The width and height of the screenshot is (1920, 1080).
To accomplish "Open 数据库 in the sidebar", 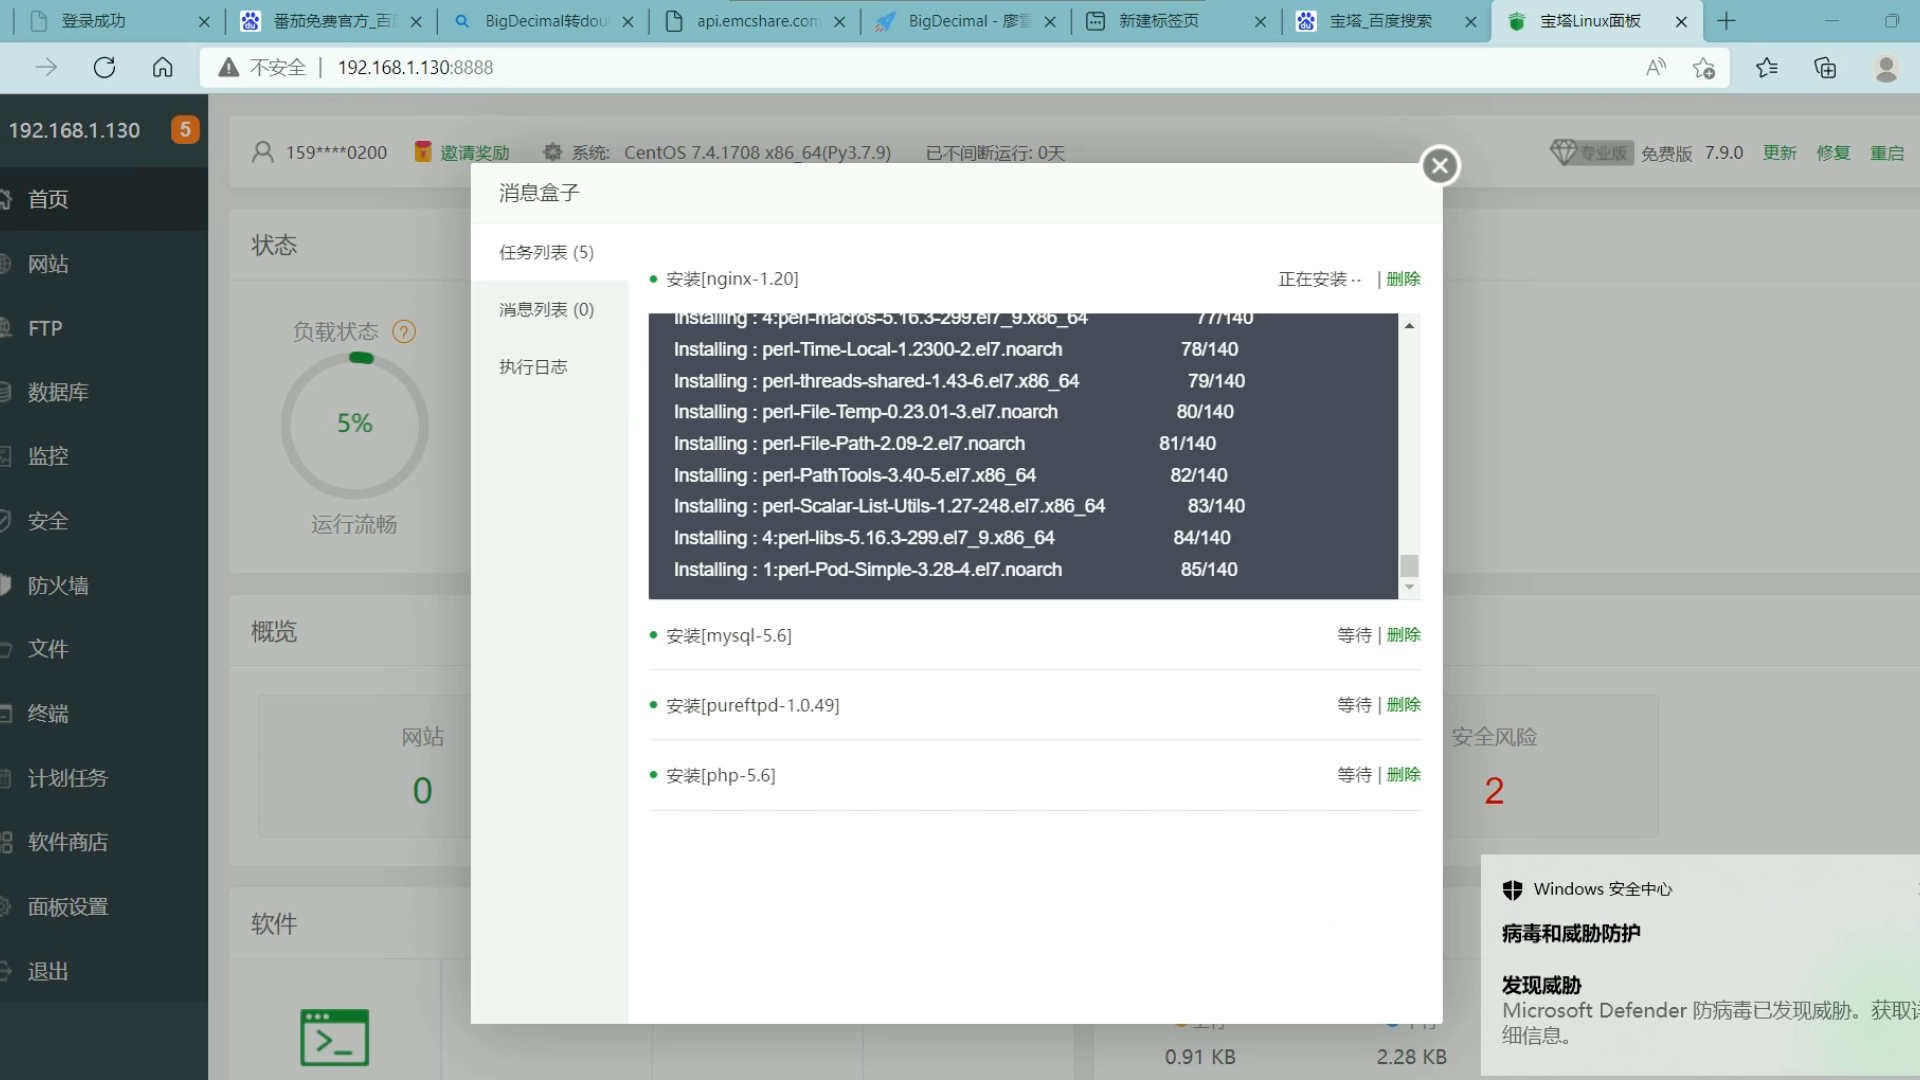I will coord(104,392).
